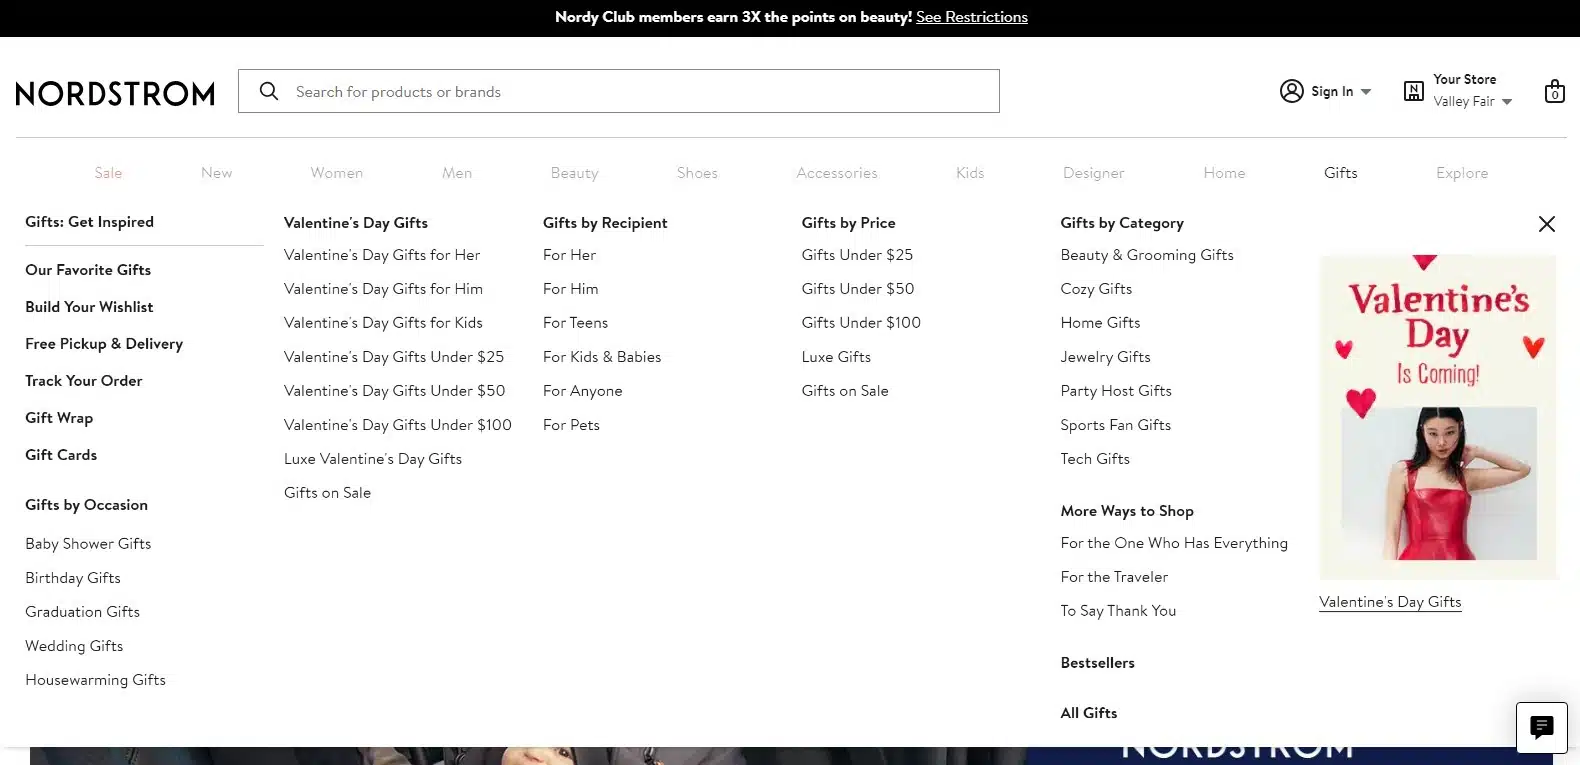Click the Valentine's Day Is Coming promo image

(x=1438, y=417)
